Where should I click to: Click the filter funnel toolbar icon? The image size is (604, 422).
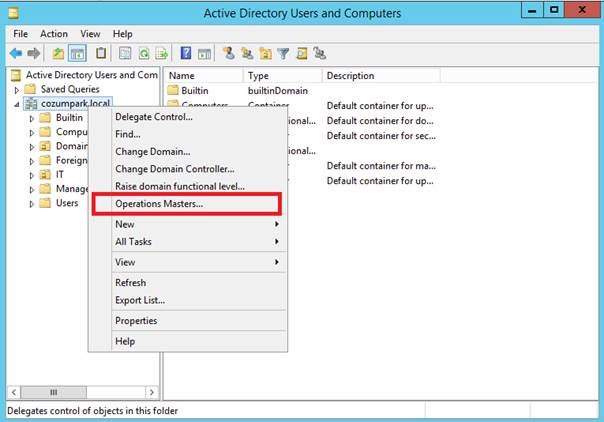(283, 54)
